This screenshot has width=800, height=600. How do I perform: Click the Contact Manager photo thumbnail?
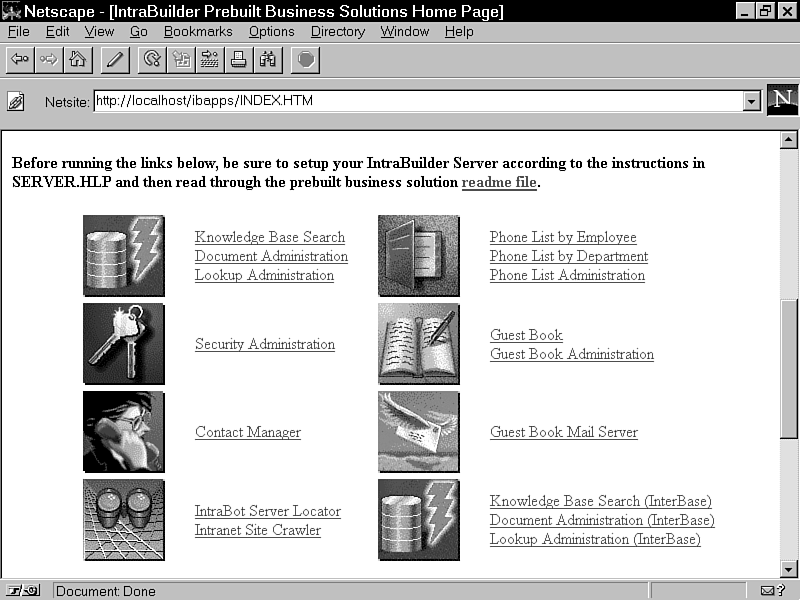(x=123, y=432)
